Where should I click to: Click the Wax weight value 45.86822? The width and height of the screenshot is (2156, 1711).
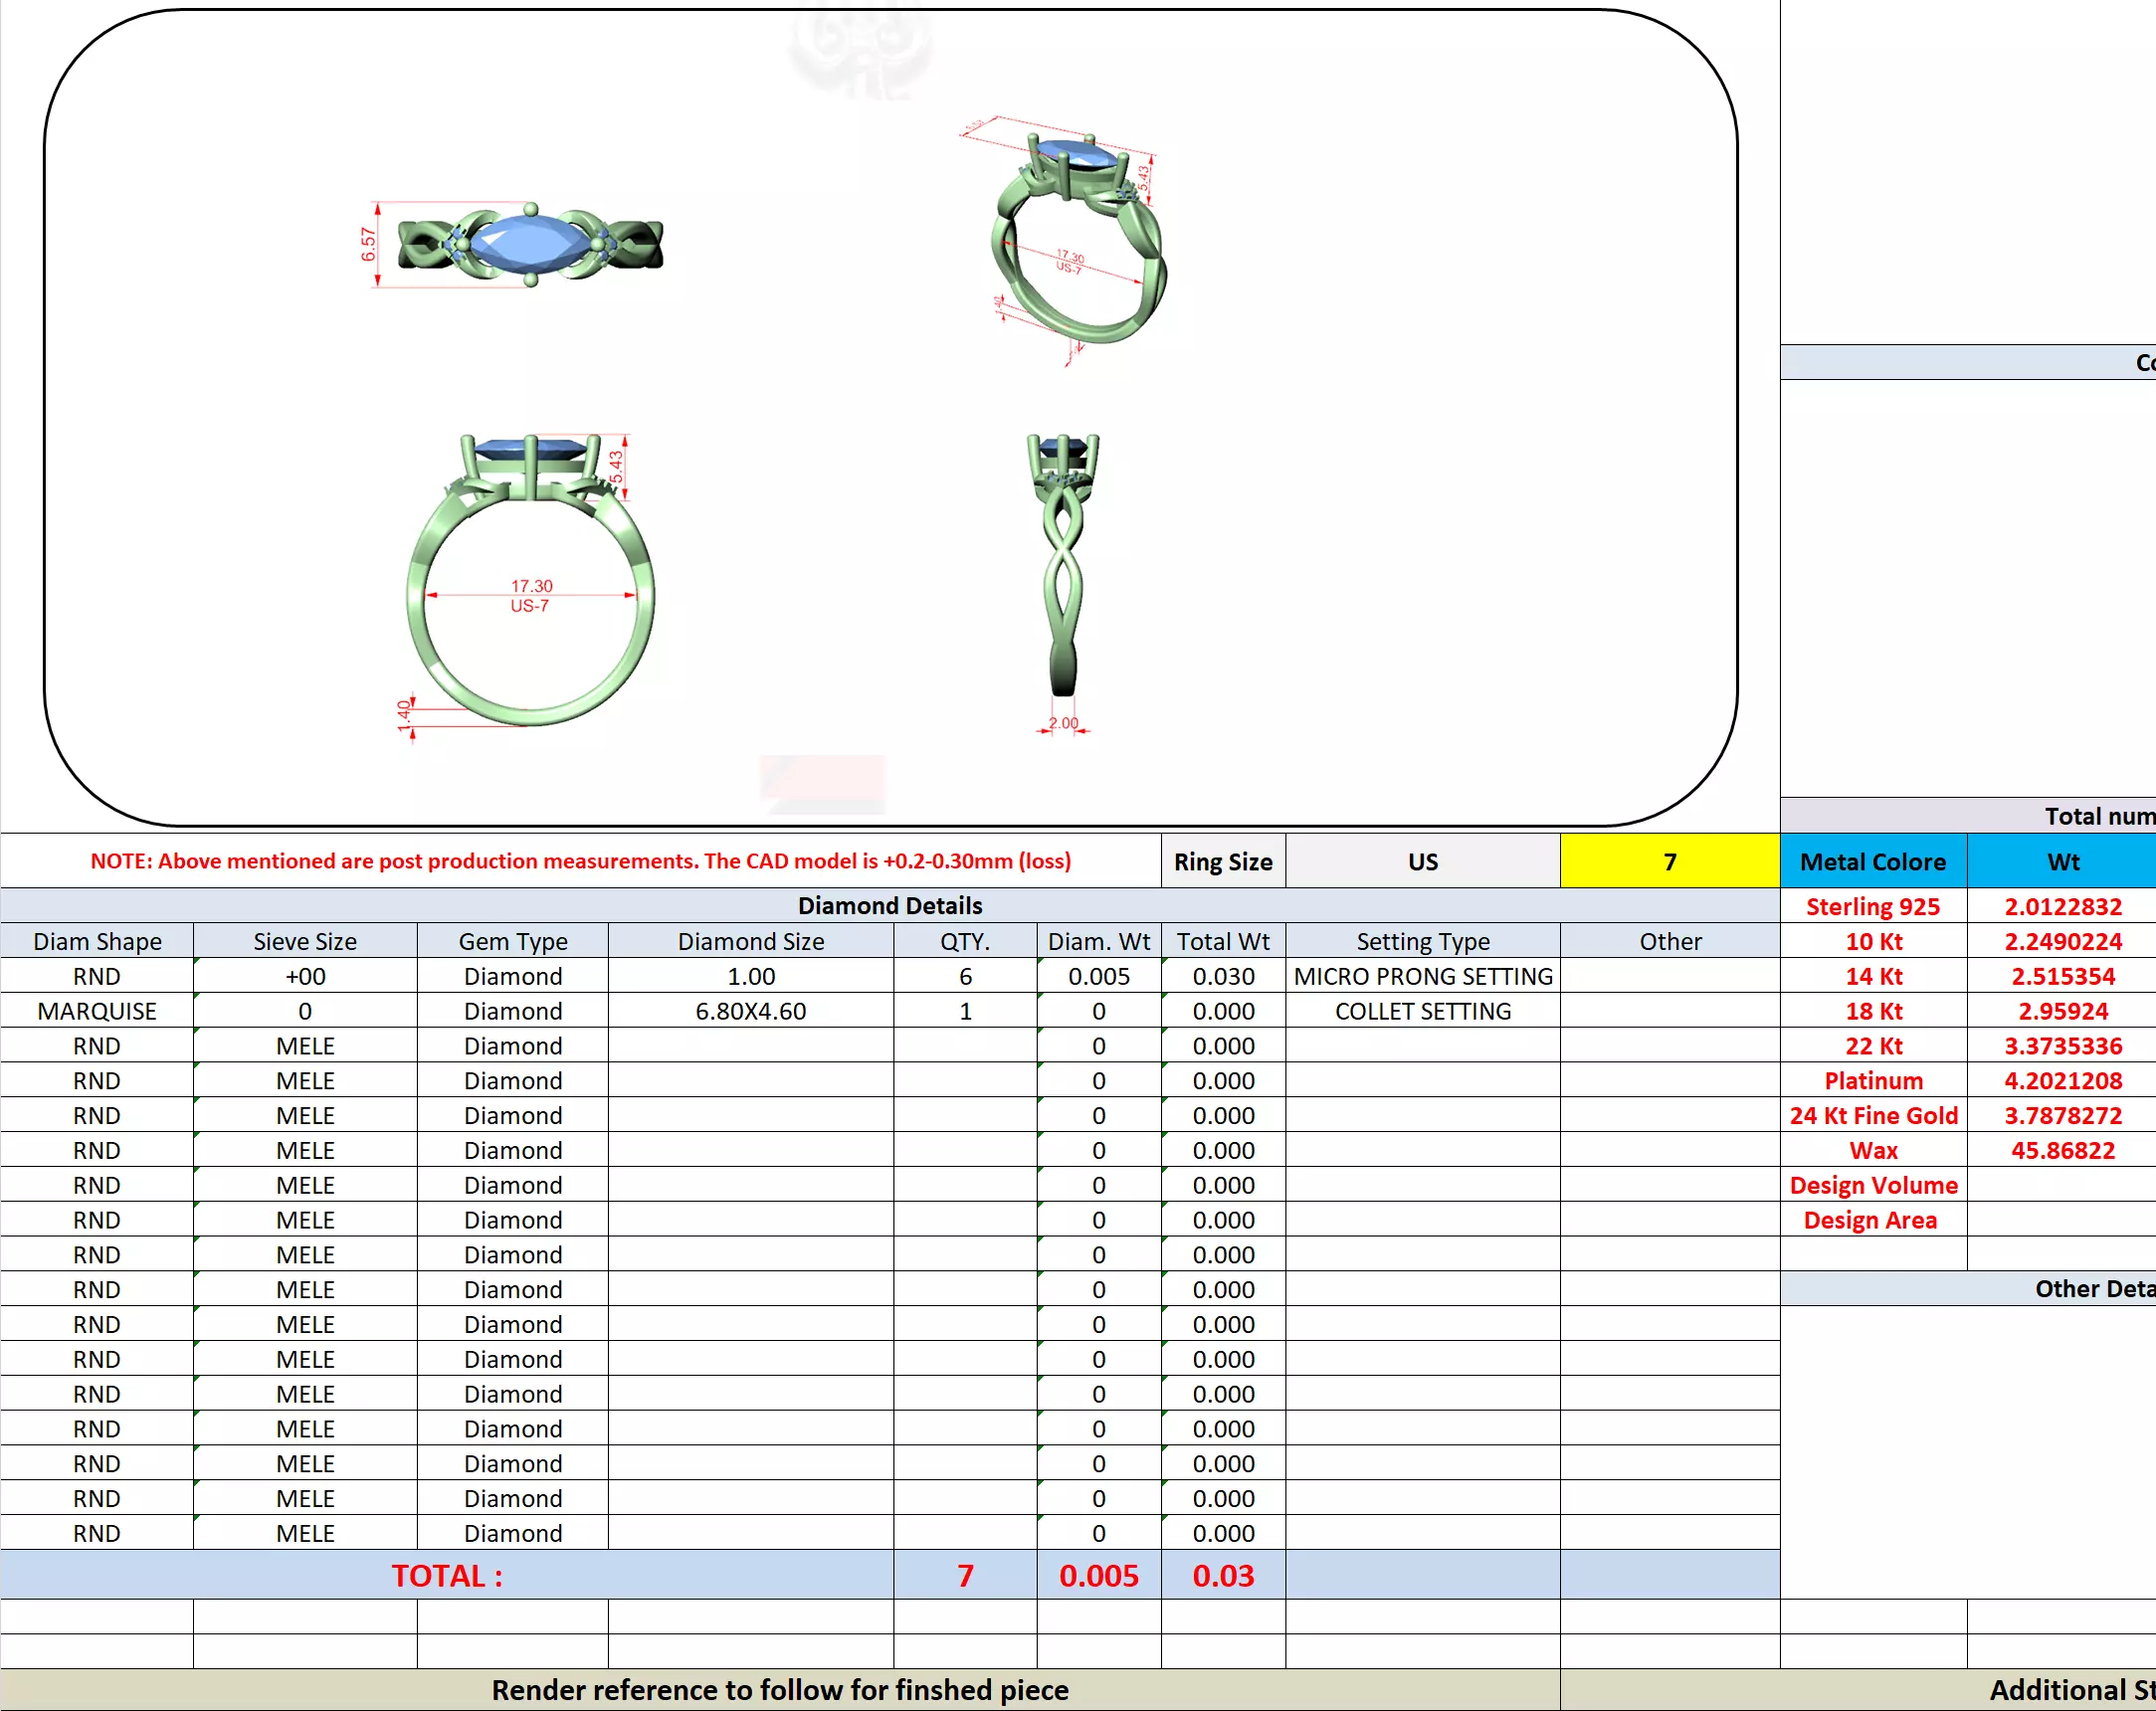click(2062, 1150)
